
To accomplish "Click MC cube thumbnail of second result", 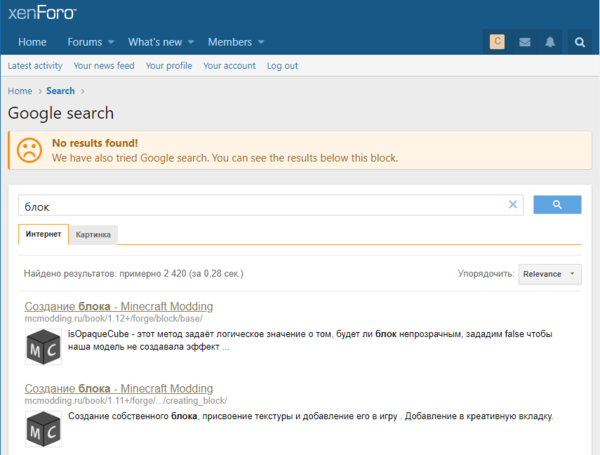I will pyautogui.click(x=43, y=429).
